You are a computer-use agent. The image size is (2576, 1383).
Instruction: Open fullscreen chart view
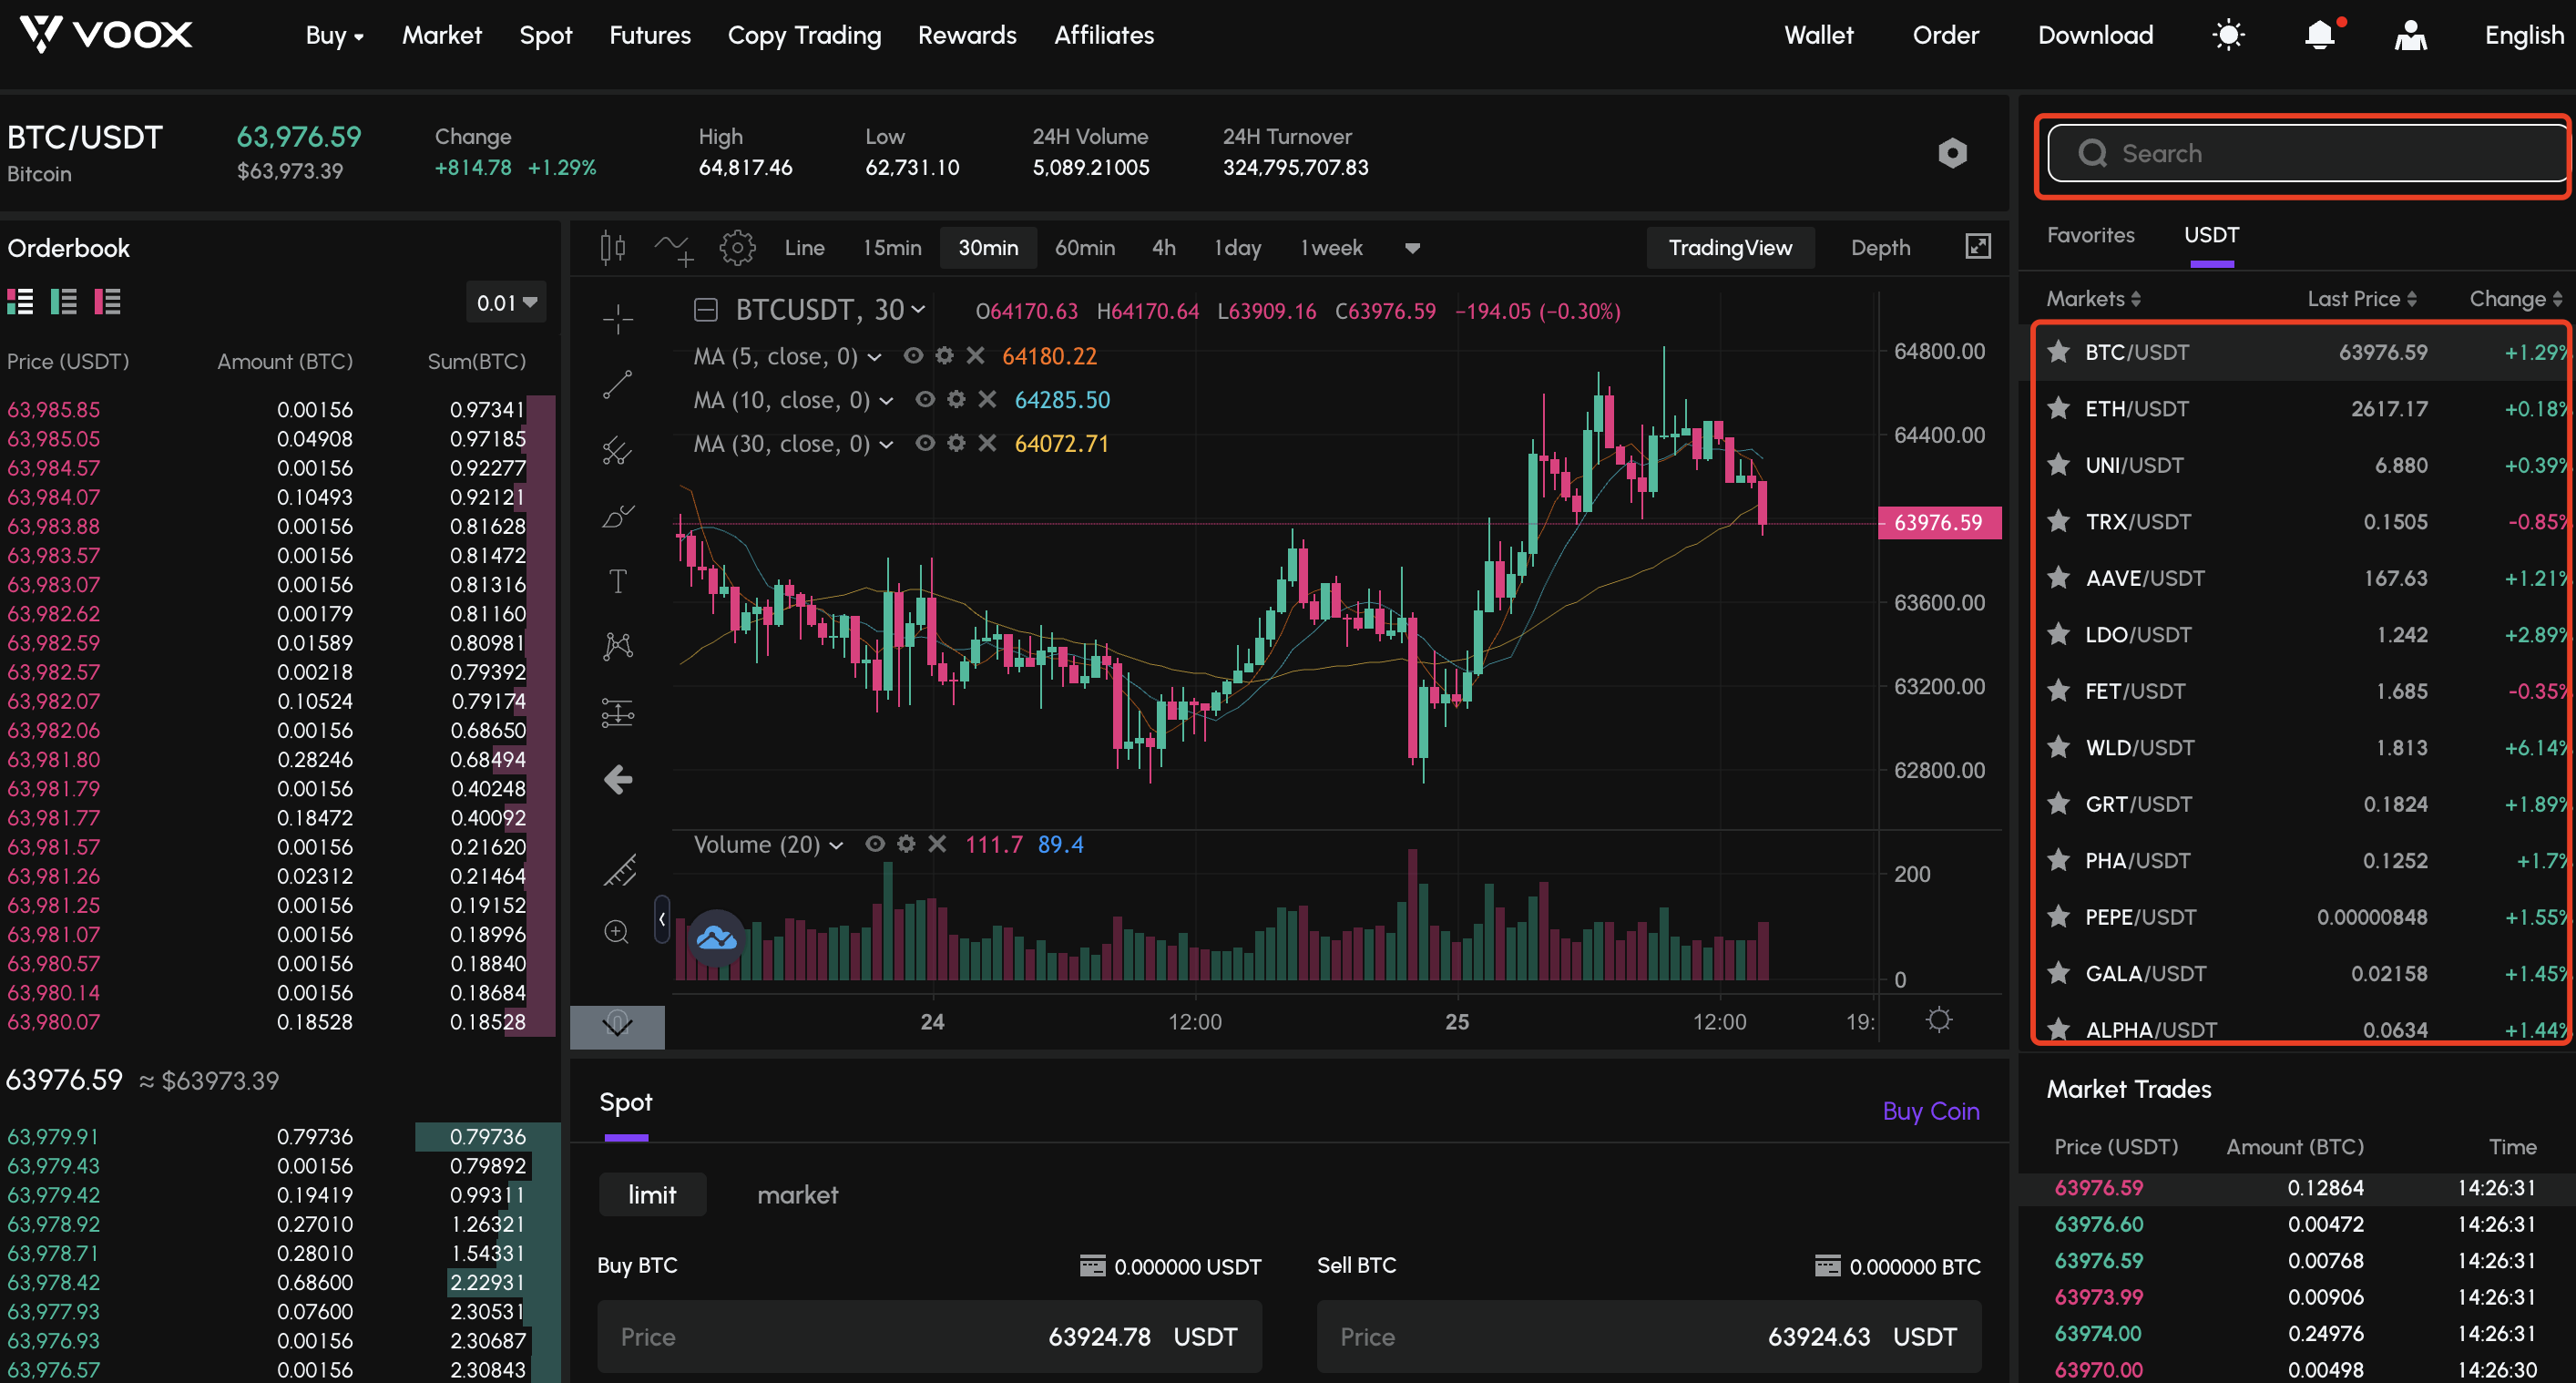pos(1978,246)
